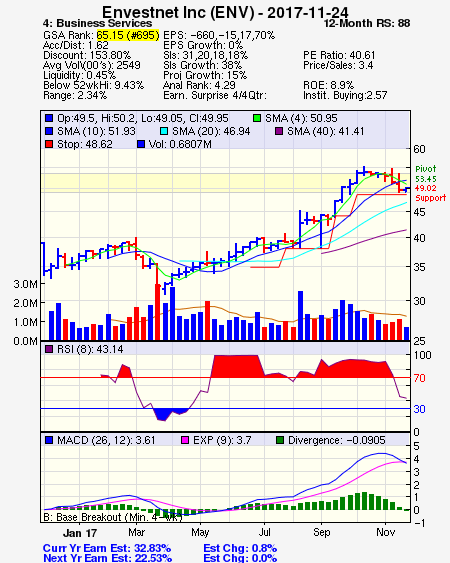Viewport: 450px width, 563px height.
Task: Click the 3.0M volume axis label
Action: (x=25, y=284)
